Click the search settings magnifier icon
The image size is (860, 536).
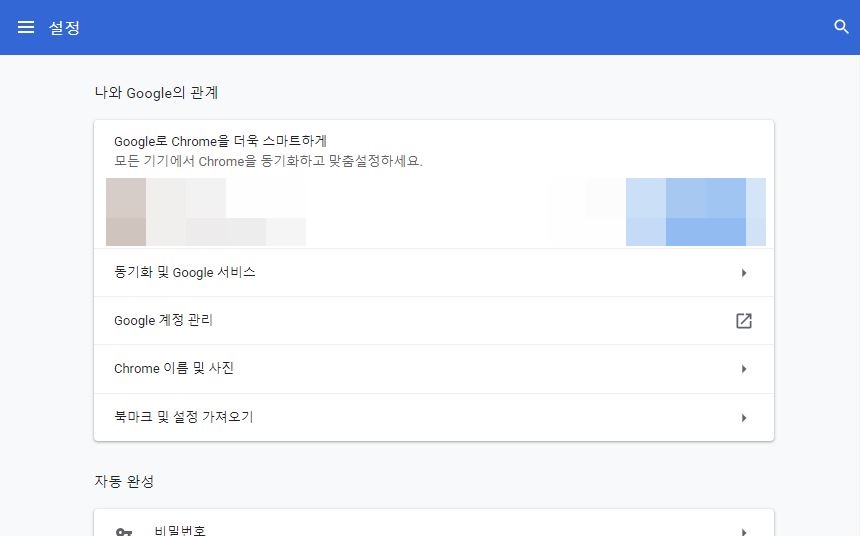click(841, 26)
